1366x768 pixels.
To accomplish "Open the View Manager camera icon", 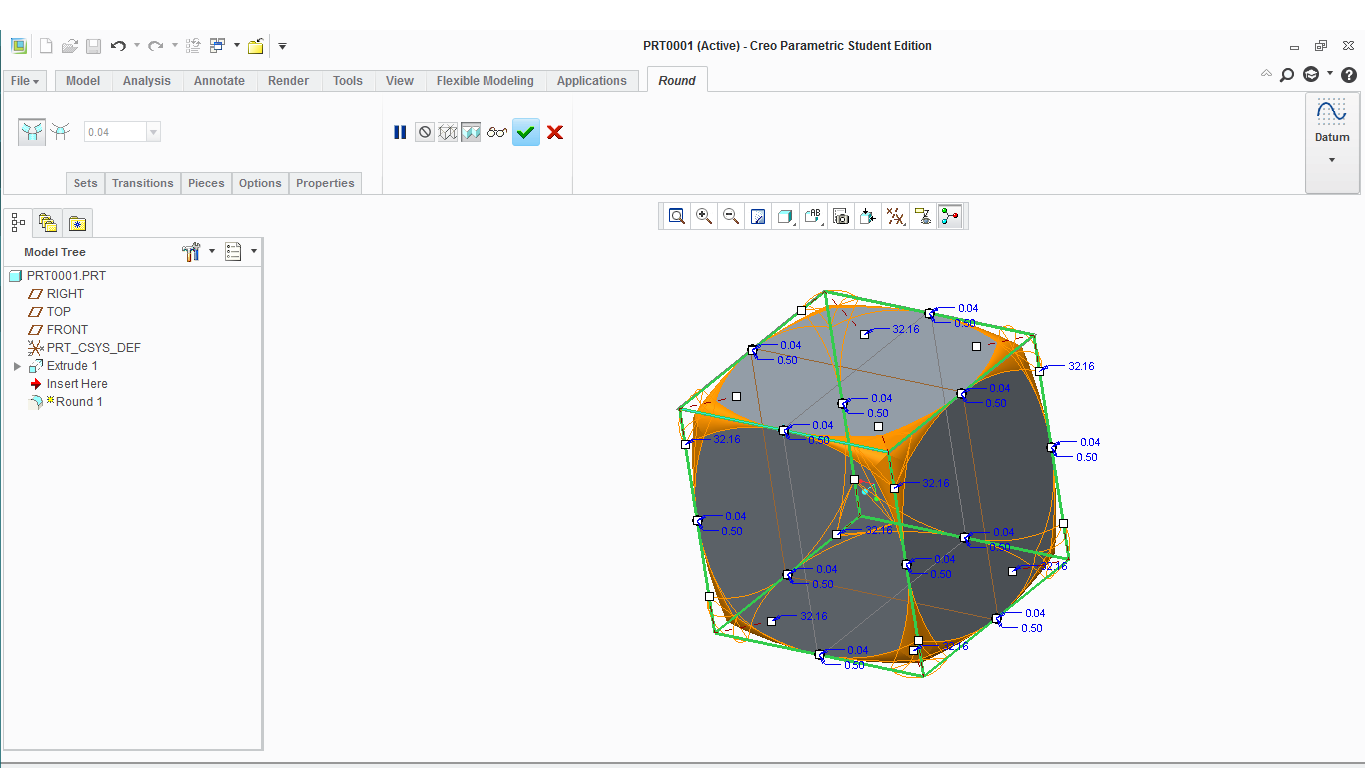I will click(841, 216).
